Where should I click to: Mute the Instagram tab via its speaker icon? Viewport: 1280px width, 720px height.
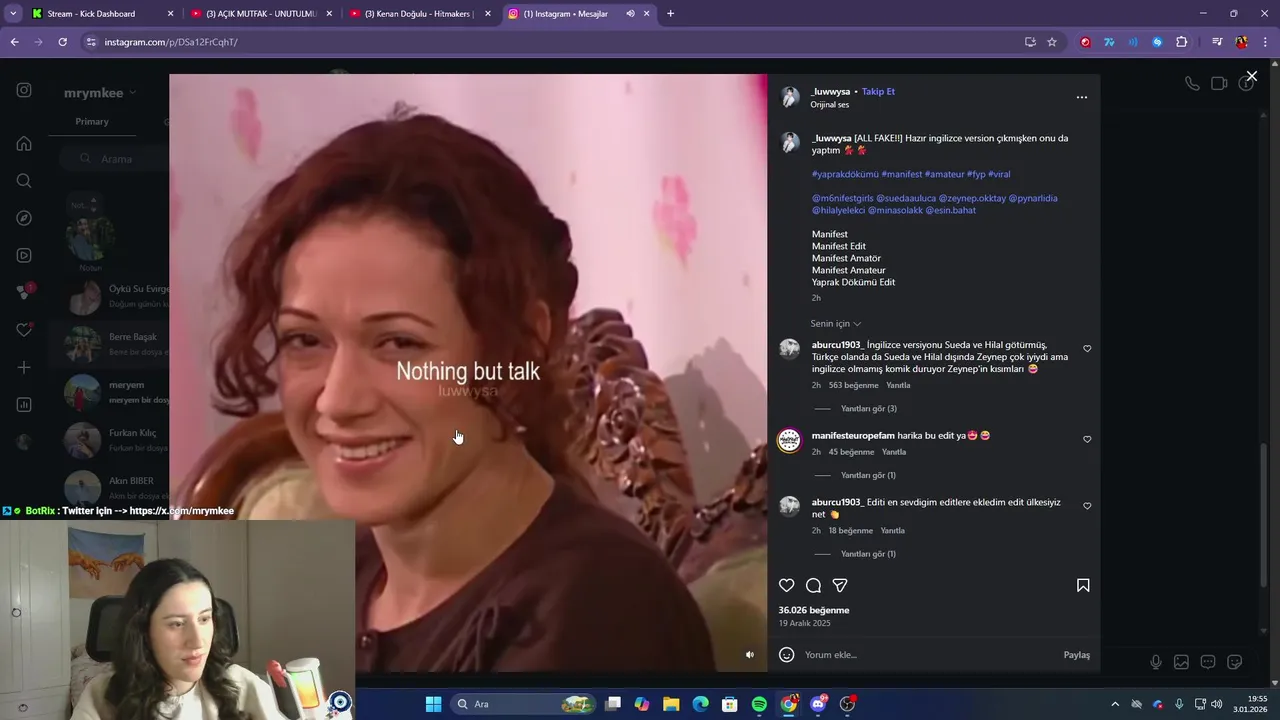coord(631,14)
